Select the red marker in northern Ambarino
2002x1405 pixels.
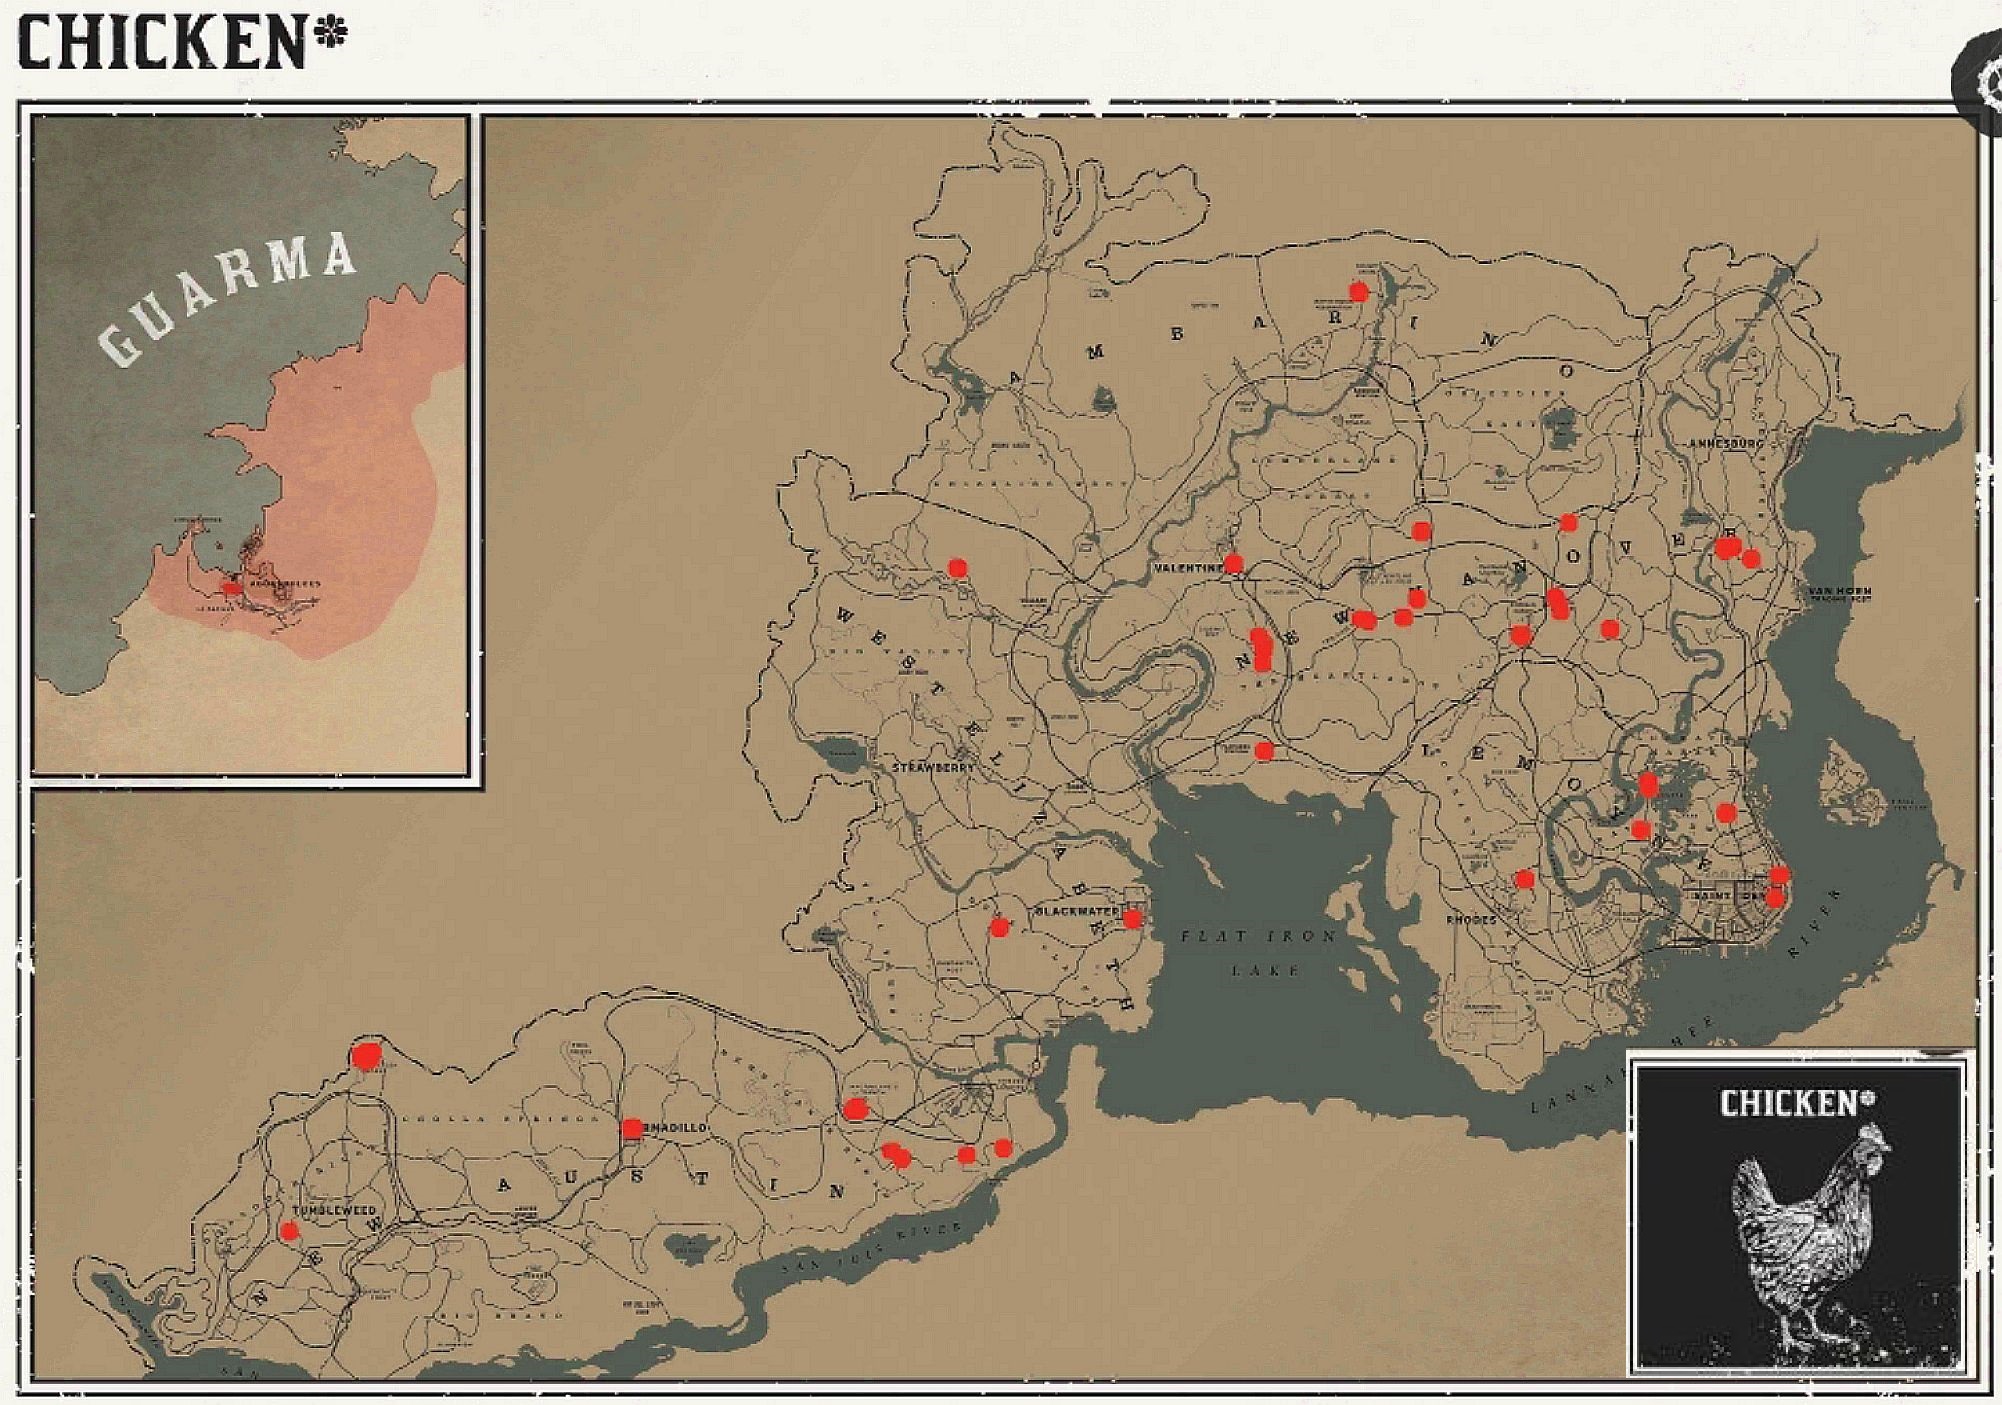pyautogui.click(x=1359, y=290)
